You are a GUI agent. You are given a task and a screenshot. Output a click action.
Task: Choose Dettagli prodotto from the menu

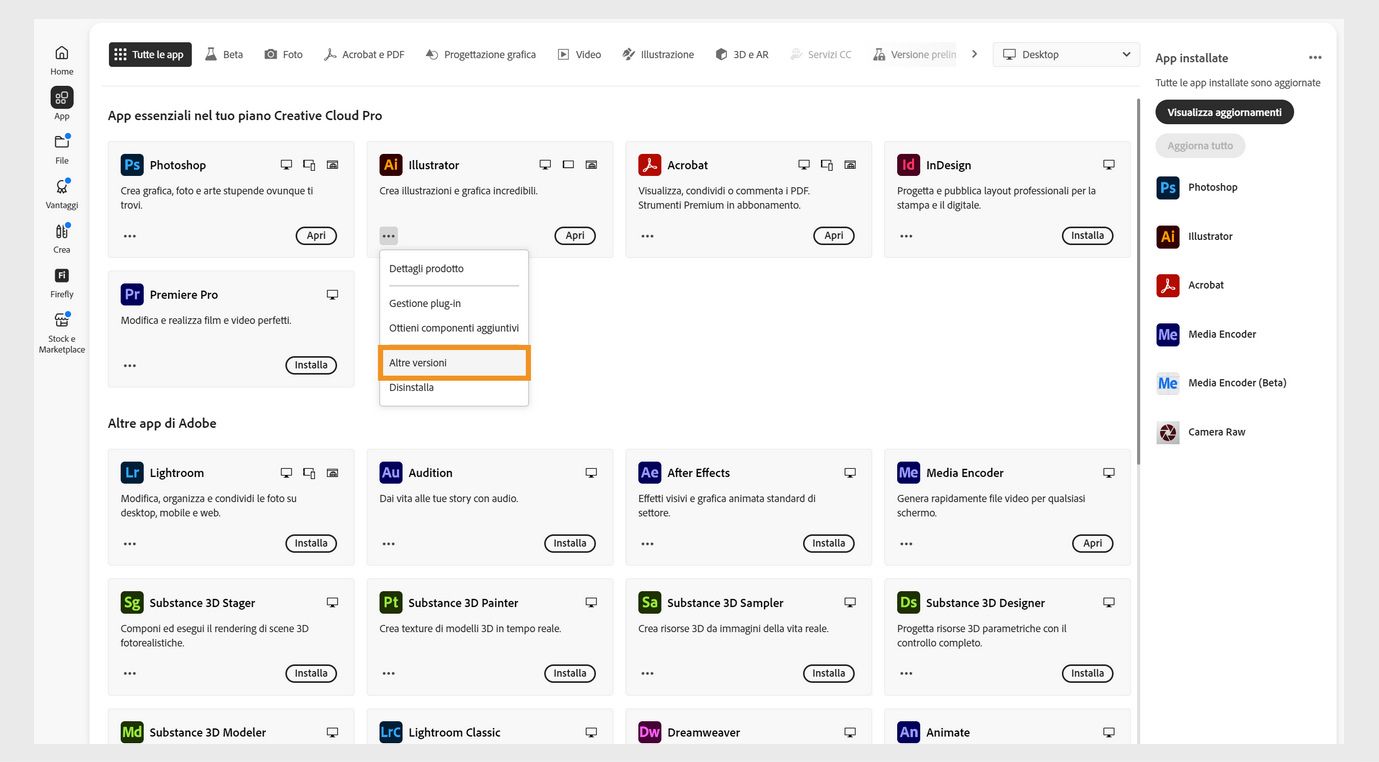[x=454, y=269]
